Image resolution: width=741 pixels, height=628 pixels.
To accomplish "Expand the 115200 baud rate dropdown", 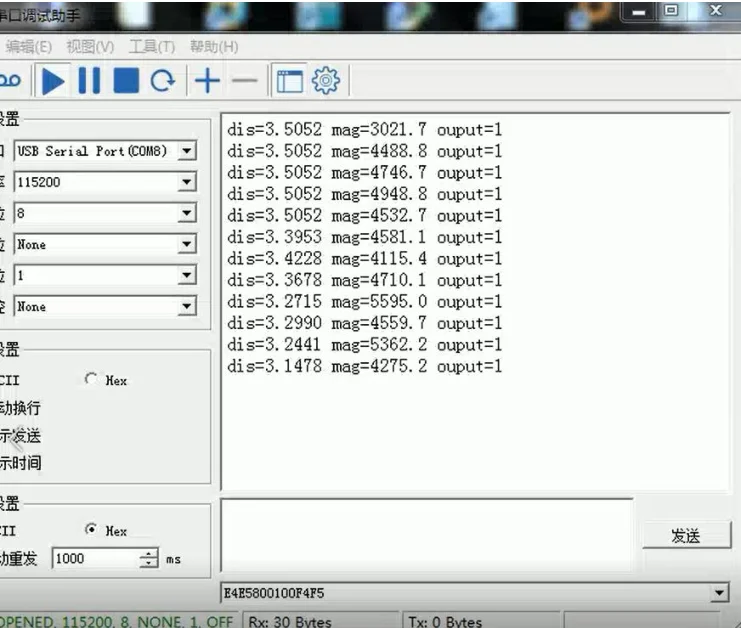I will click(x=187, y=182).
